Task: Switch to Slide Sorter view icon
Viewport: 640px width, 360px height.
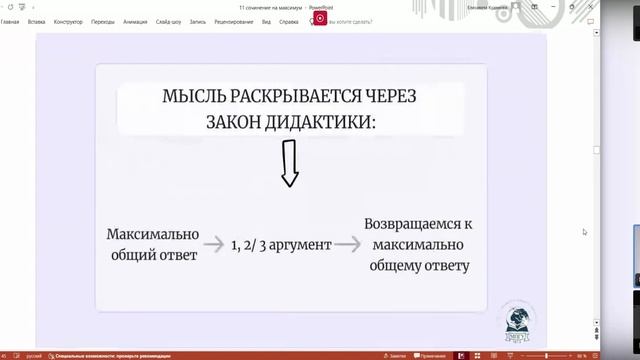Action: [477, 356]
